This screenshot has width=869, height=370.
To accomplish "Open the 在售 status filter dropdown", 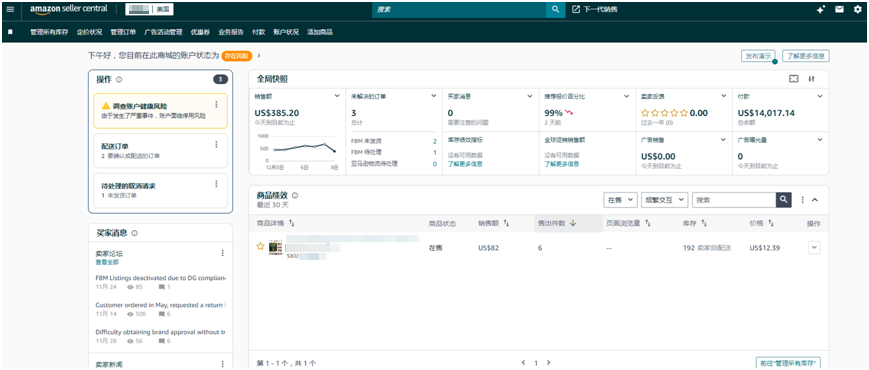I will [x=620, y=200].
